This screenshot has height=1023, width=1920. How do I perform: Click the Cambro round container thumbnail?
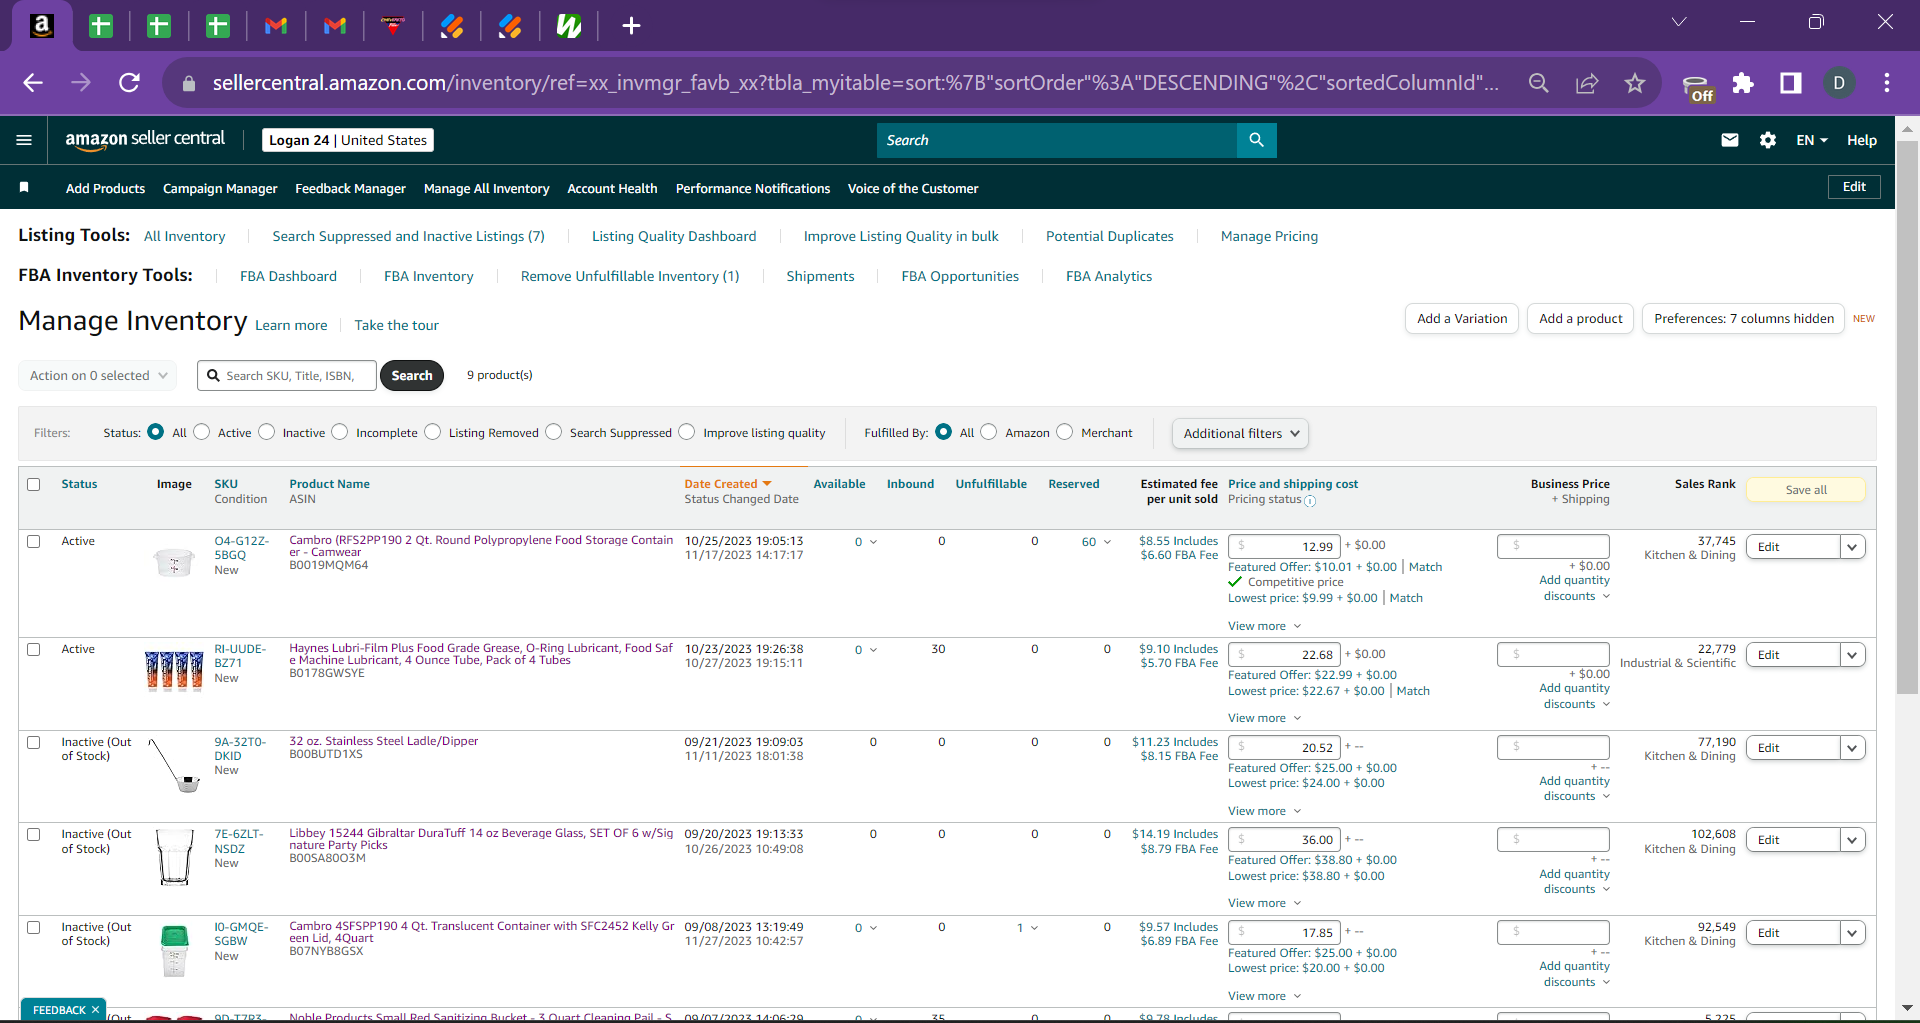174,562
